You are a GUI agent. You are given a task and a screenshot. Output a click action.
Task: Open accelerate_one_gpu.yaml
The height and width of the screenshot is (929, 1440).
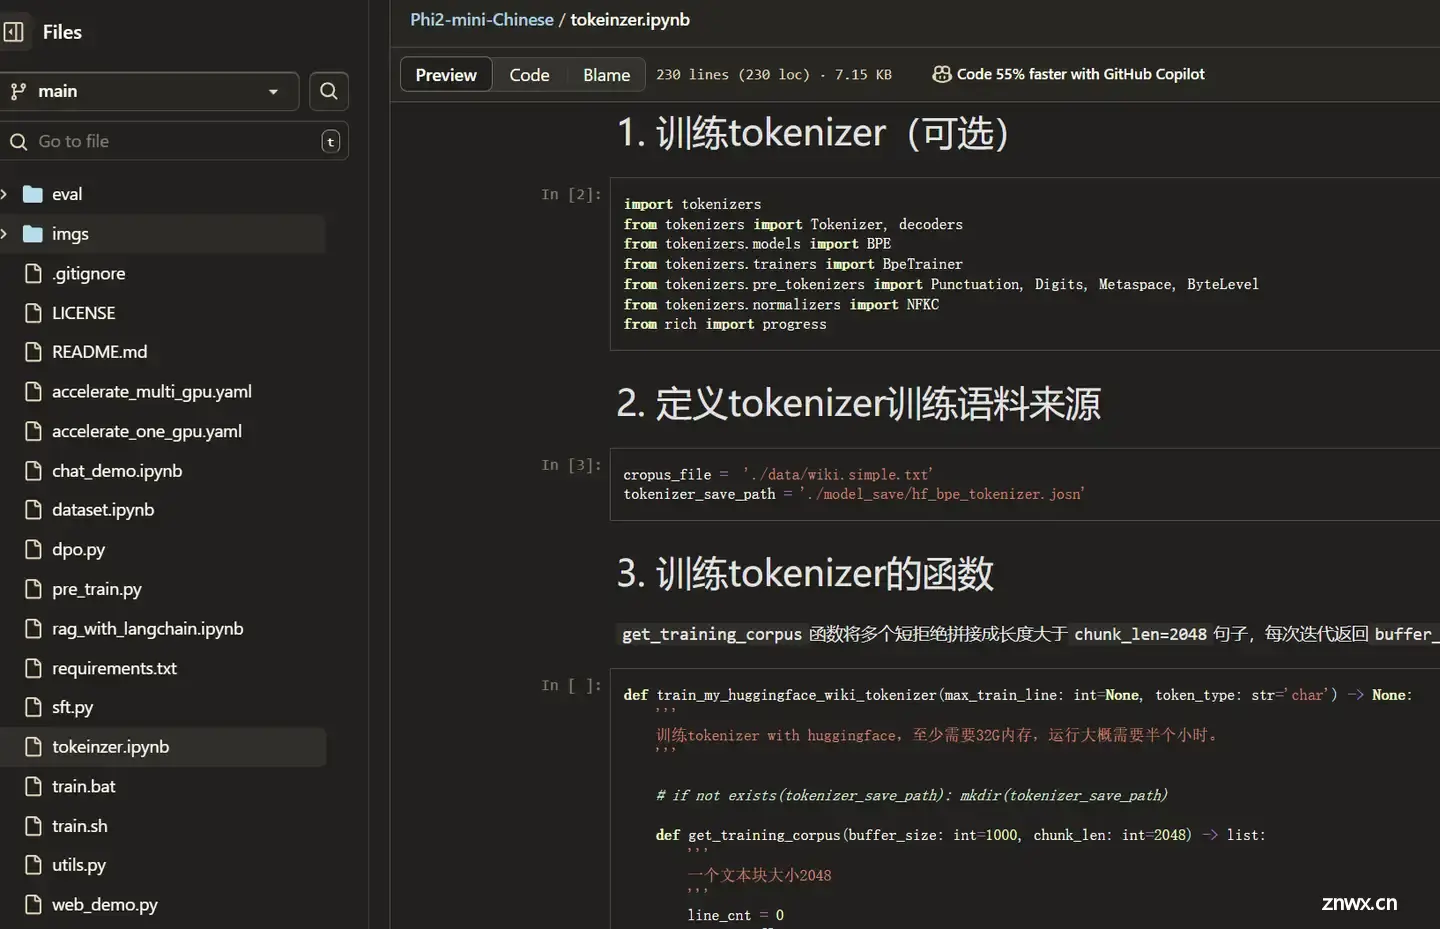[147, 431]
